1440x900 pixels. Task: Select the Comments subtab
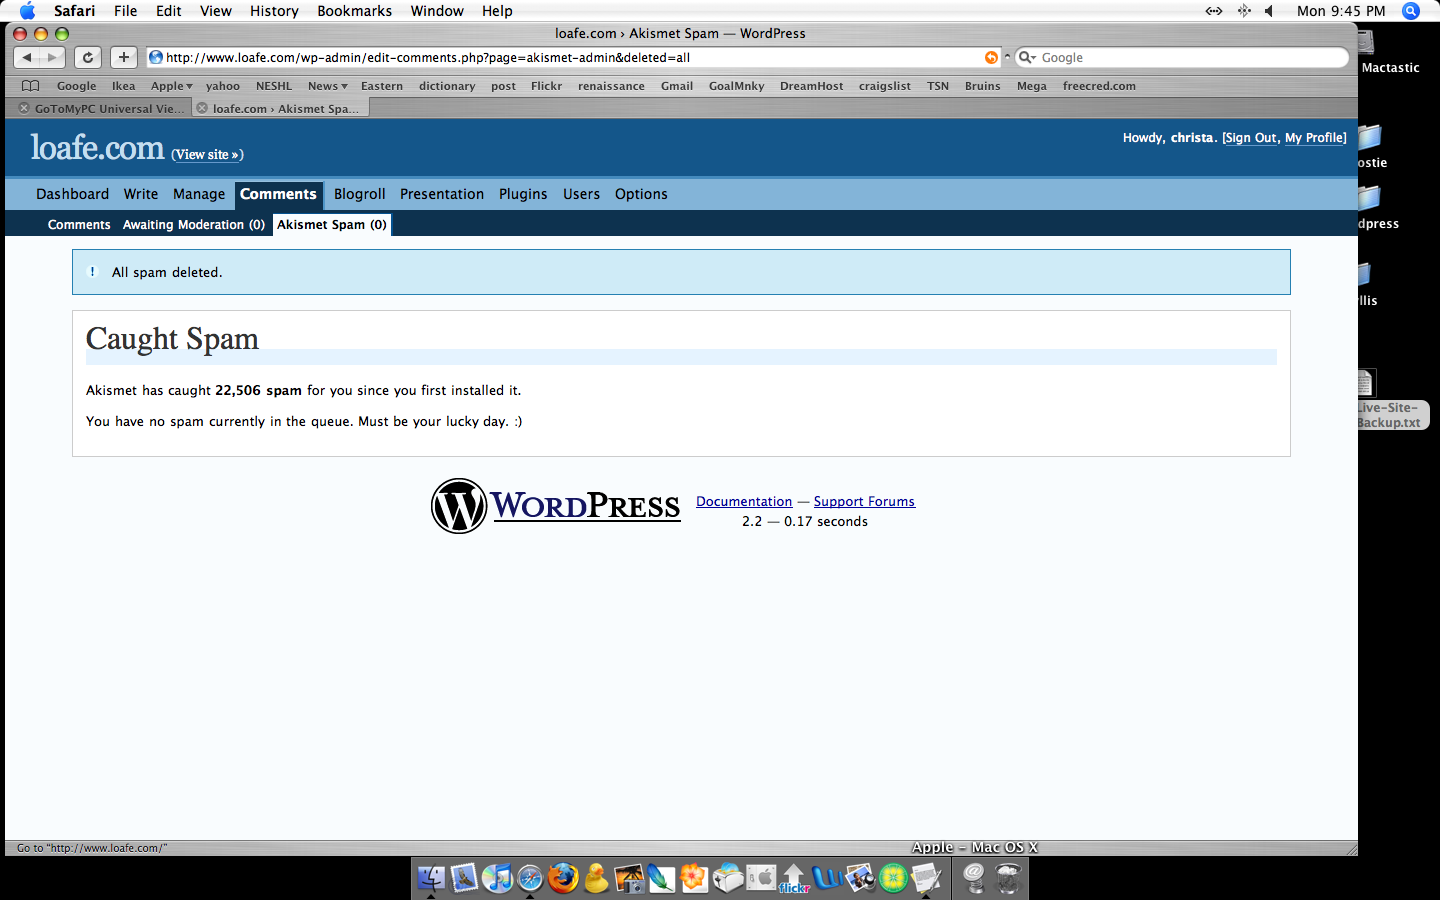(79, 225)
